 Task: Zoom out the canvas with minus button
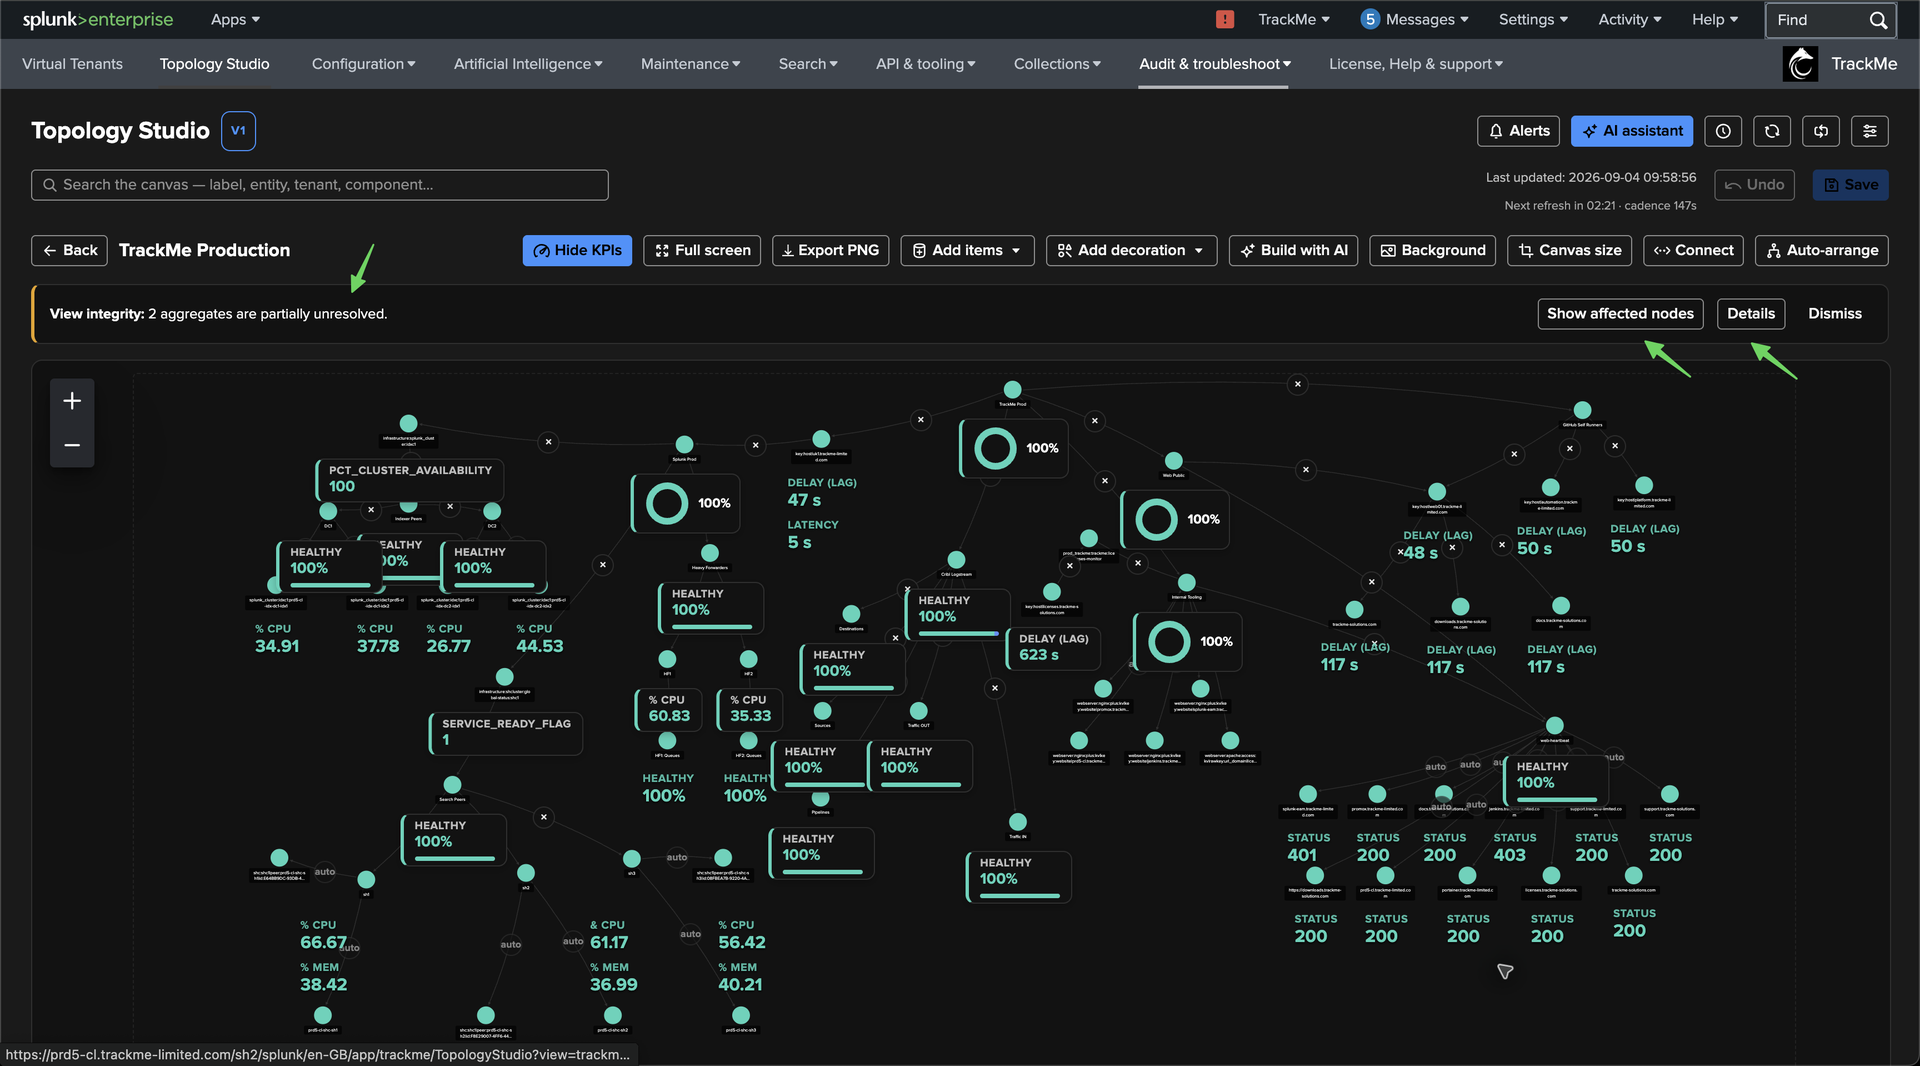72,445
